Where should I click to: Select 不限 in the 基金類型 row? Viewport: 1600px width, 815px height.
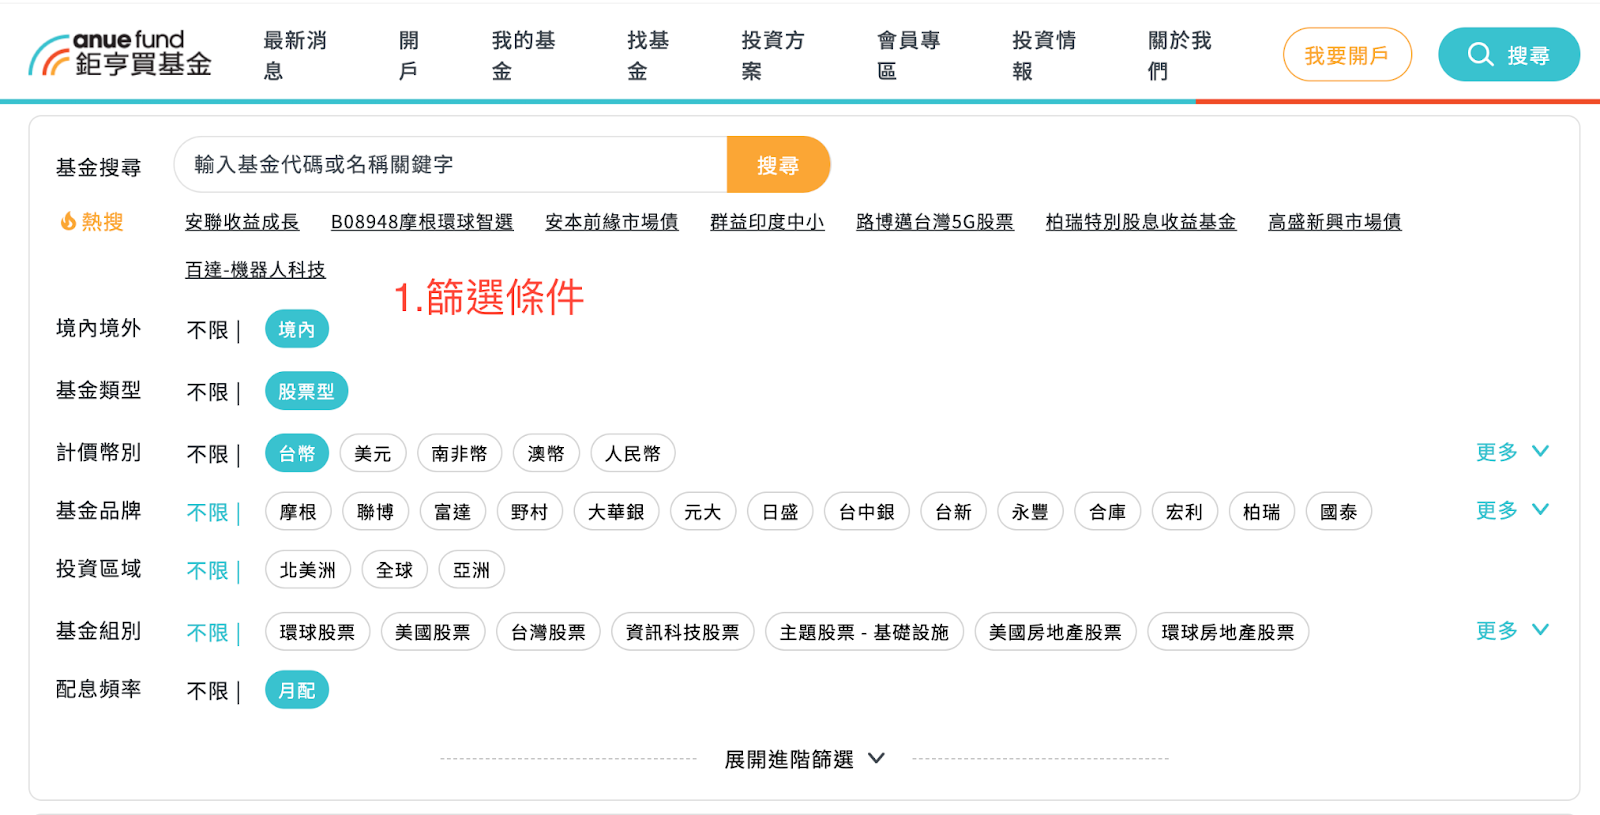pos(208,392)
